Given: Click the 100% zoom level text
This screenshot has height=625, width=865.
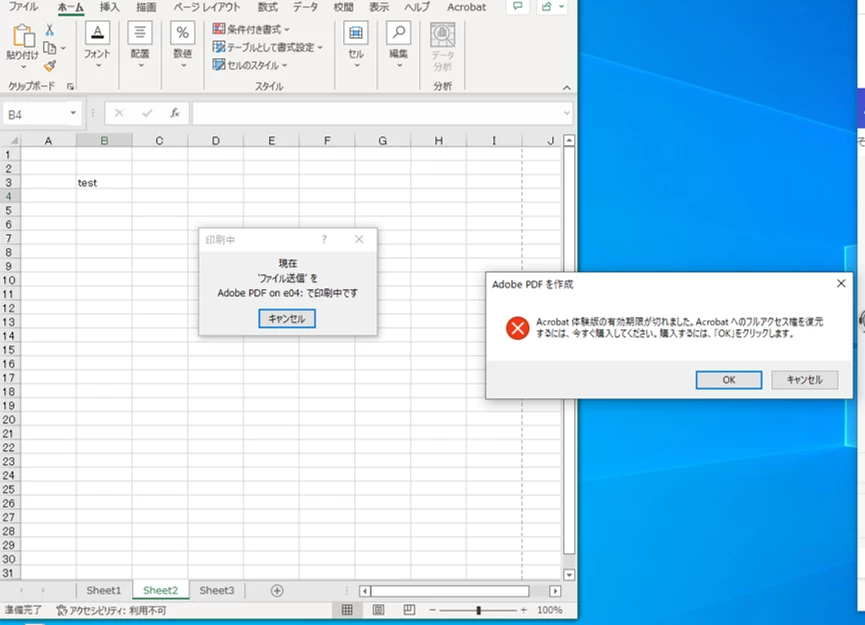Looking at the screenshot, I should click(549, 610).
